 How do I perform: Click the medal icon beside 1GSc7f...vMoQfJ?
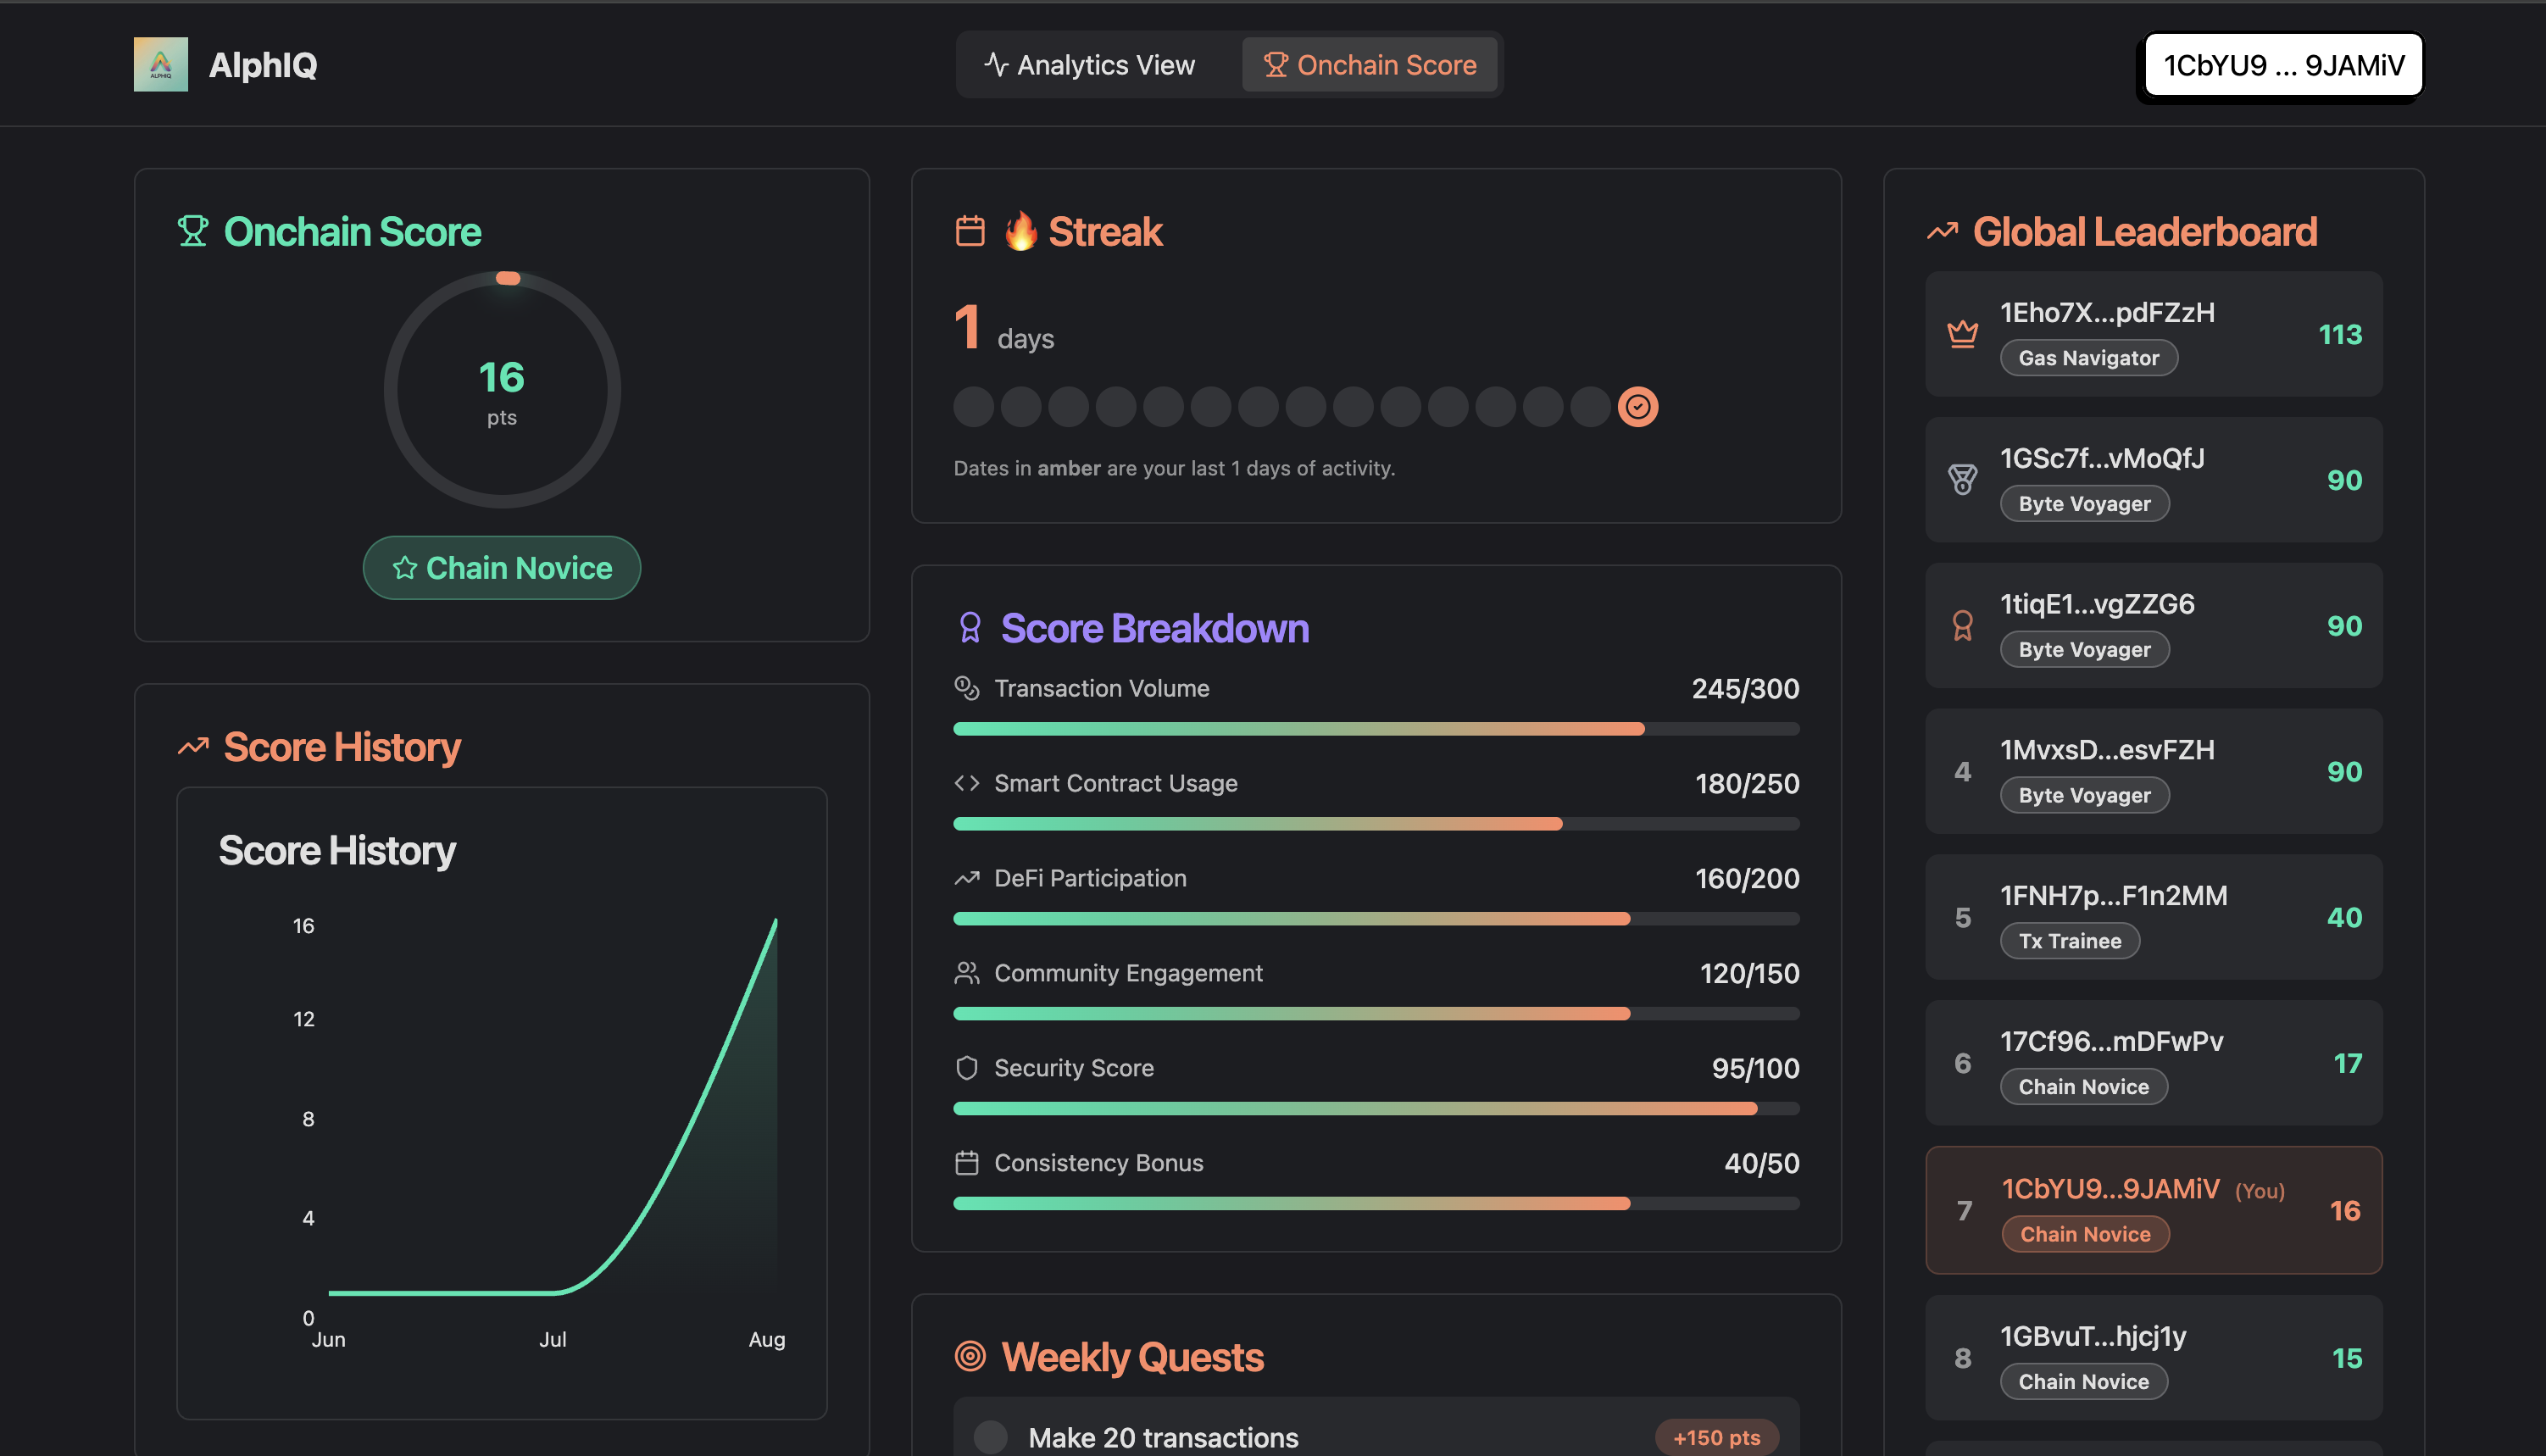click(x=1962, y=479)
